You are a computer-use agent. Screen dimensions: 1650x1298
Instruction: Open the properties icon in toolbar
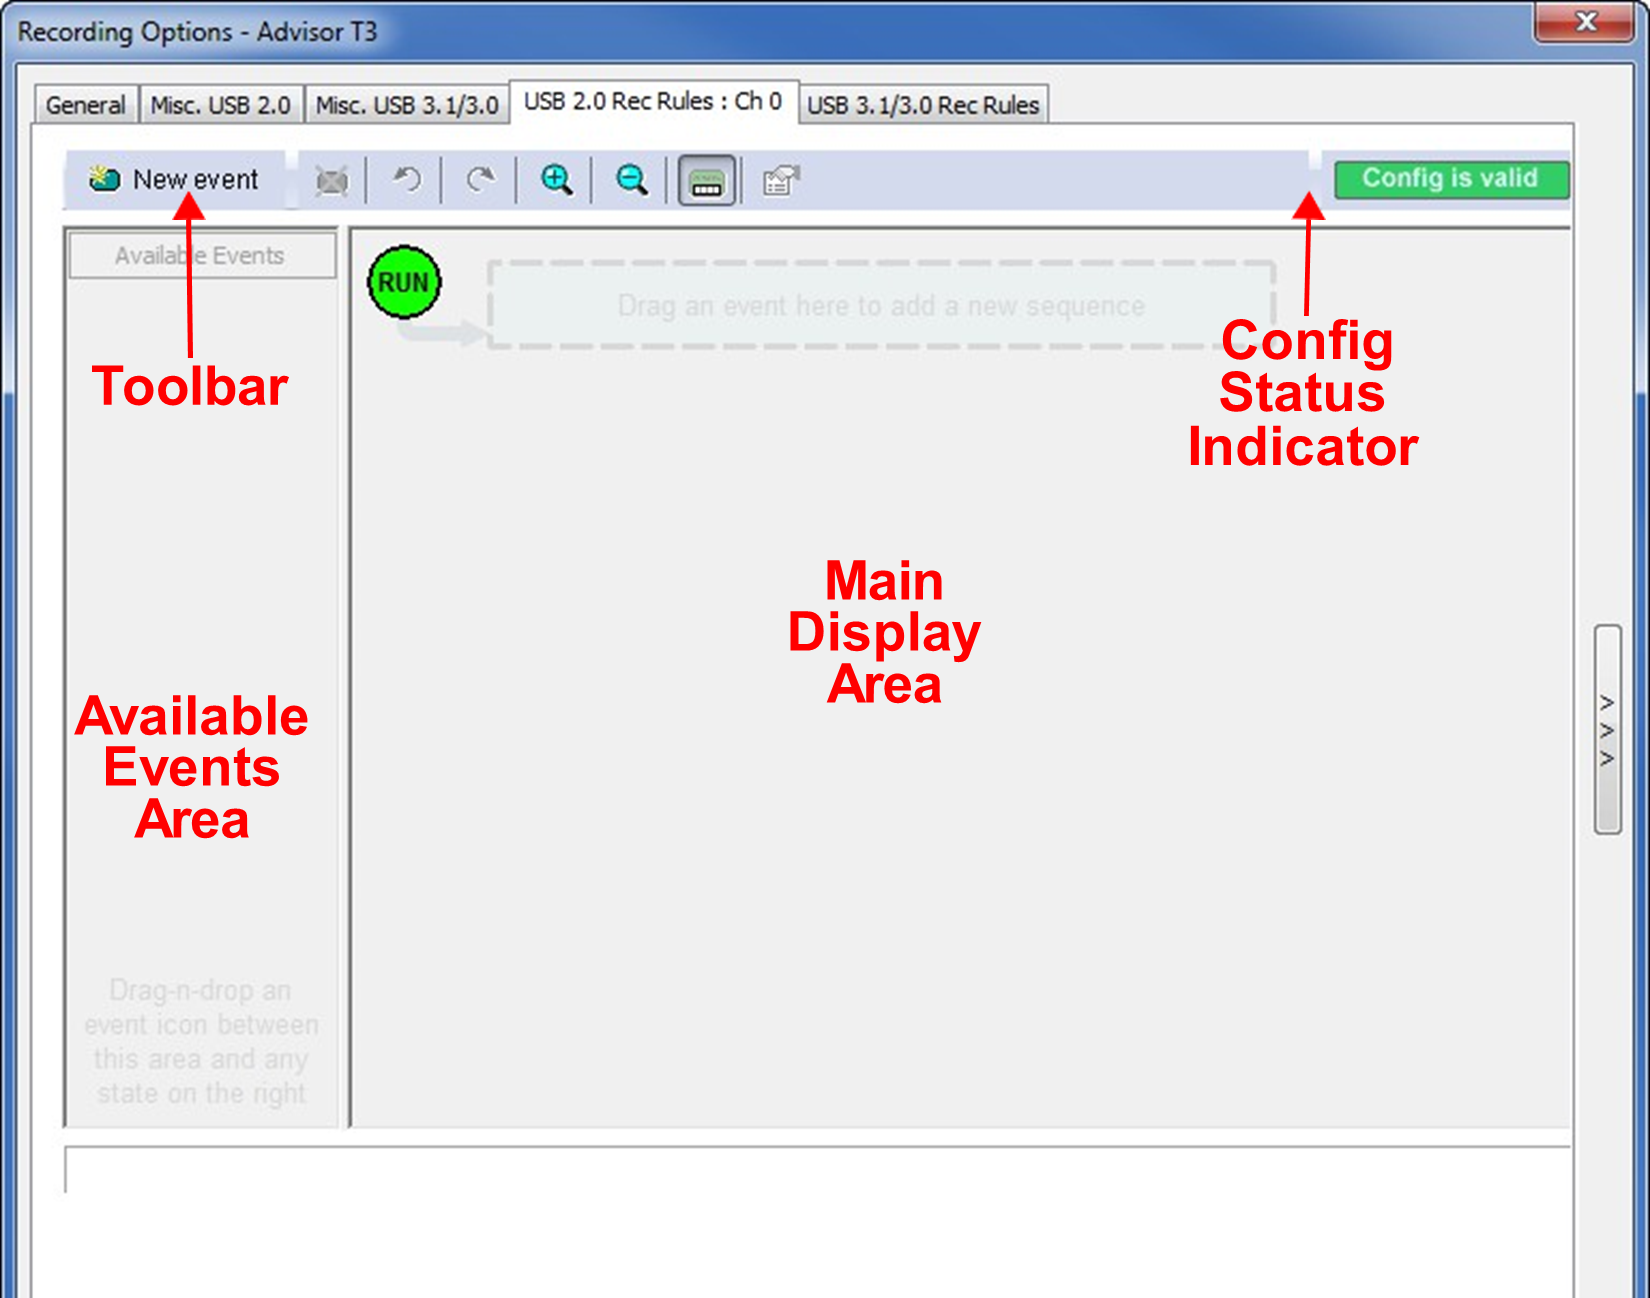(x=781, y=181)
